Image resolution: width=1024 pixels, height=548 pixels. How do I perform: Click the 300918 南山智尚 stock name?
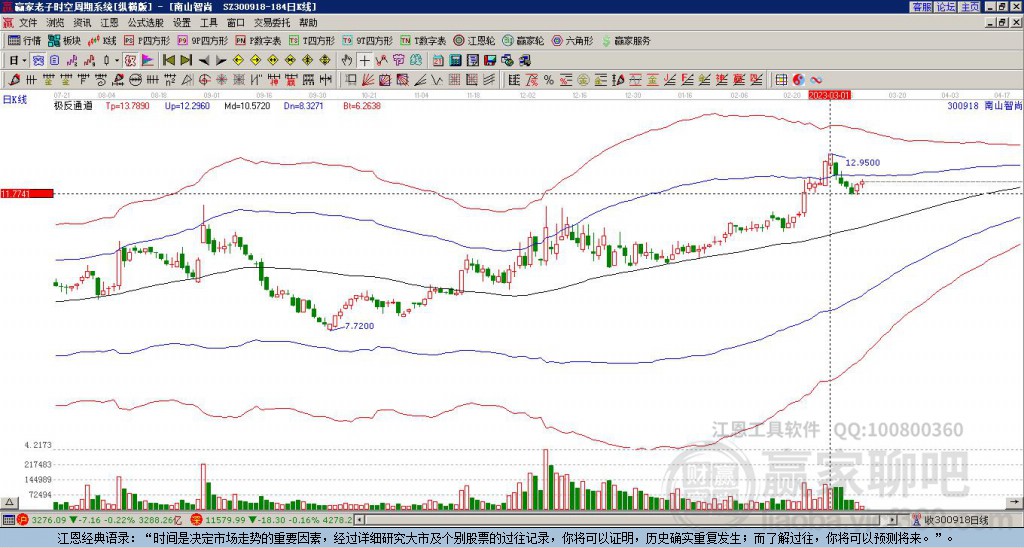(985, 105)
